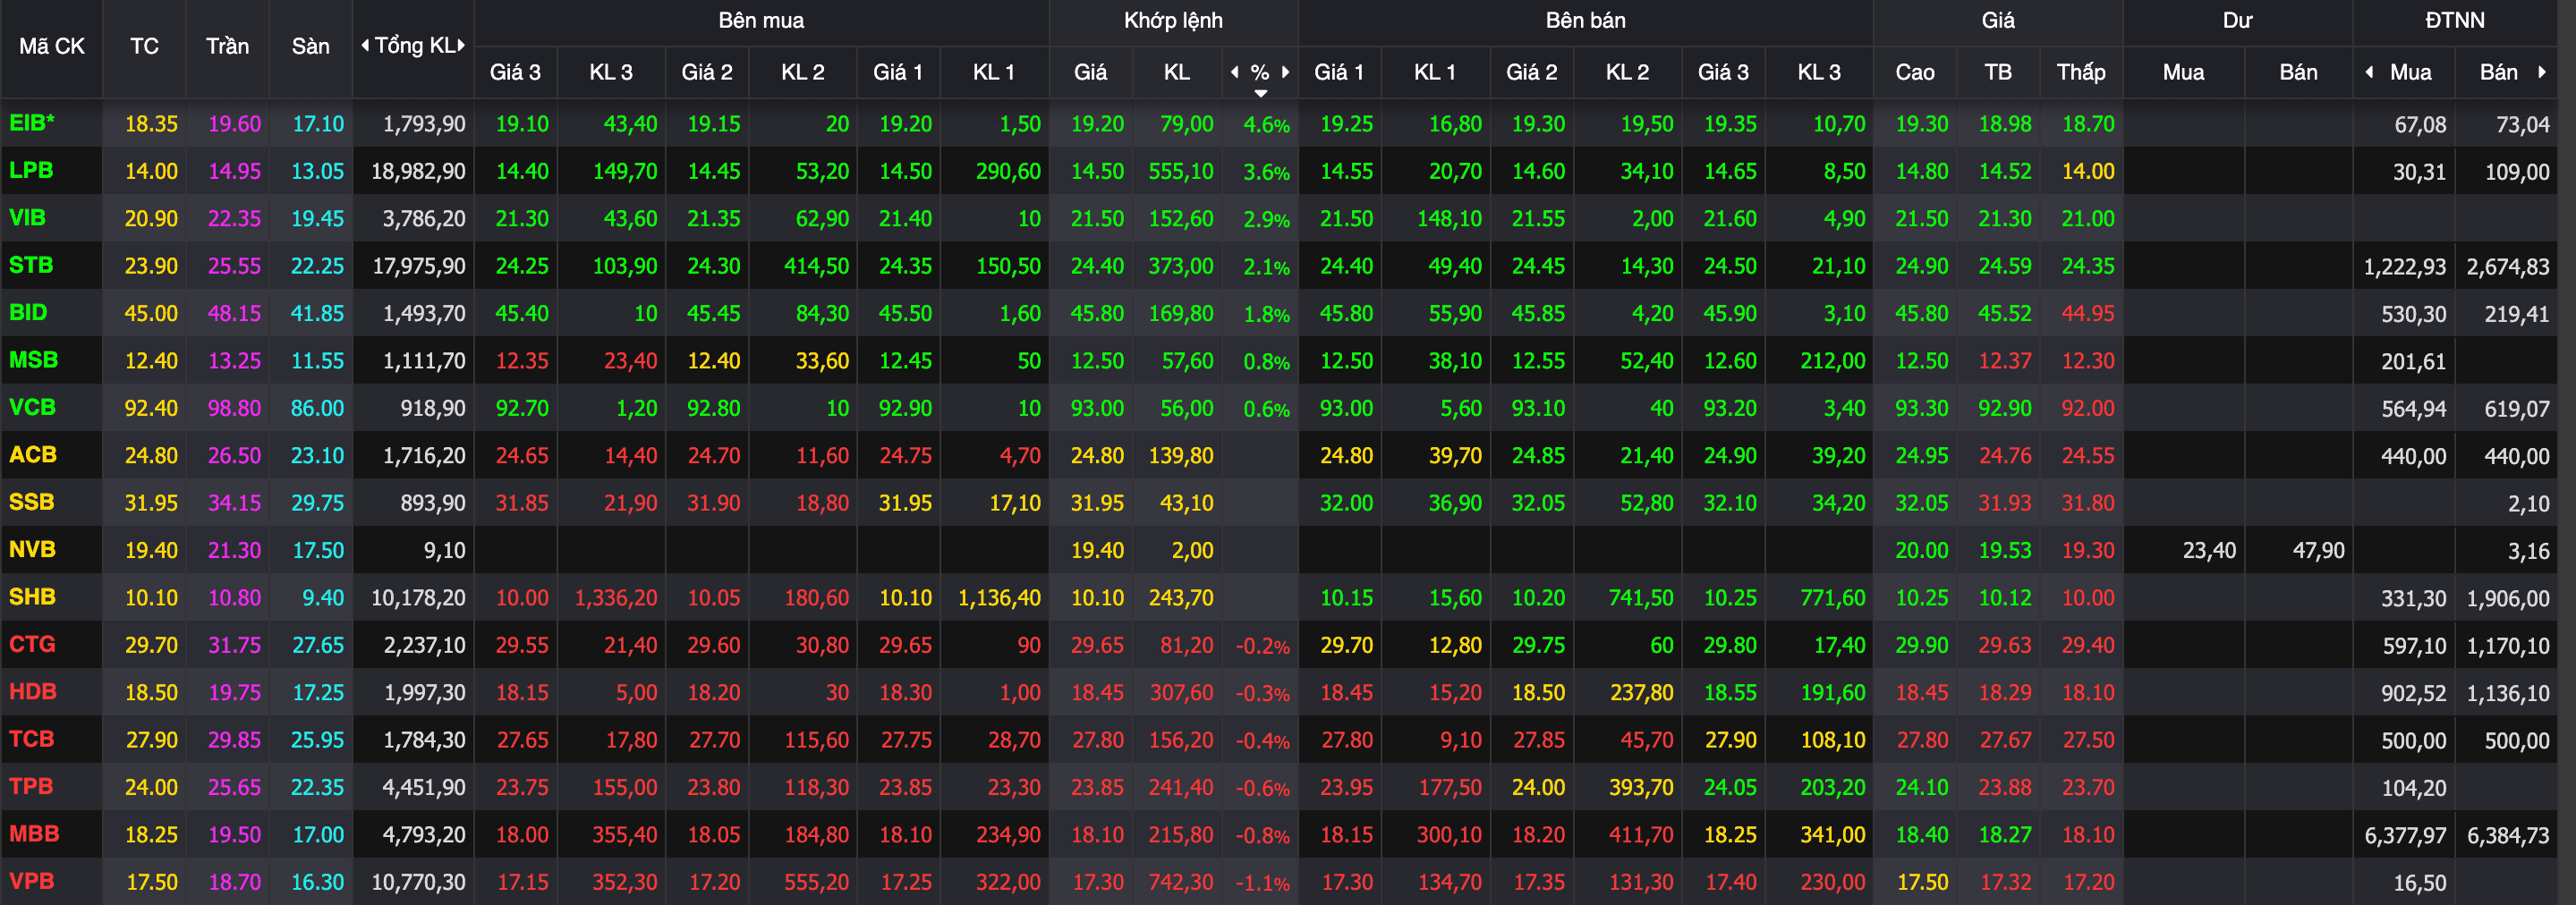Open ACB stock symbol

point(33,454)
